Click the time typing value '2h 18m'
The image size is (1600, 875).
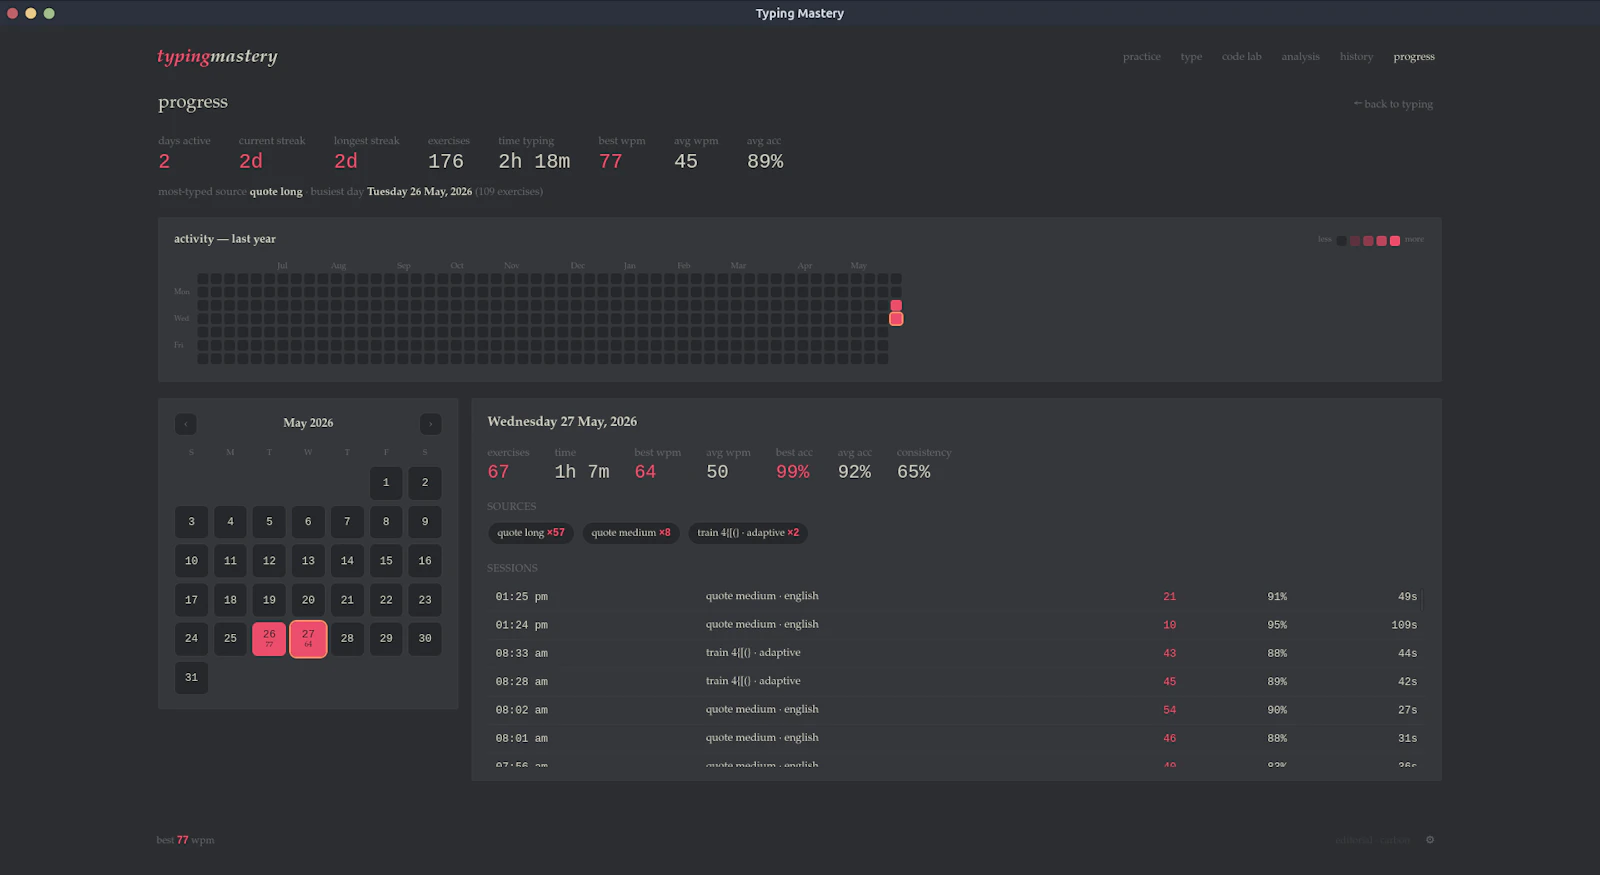click(x=534, y=162)
